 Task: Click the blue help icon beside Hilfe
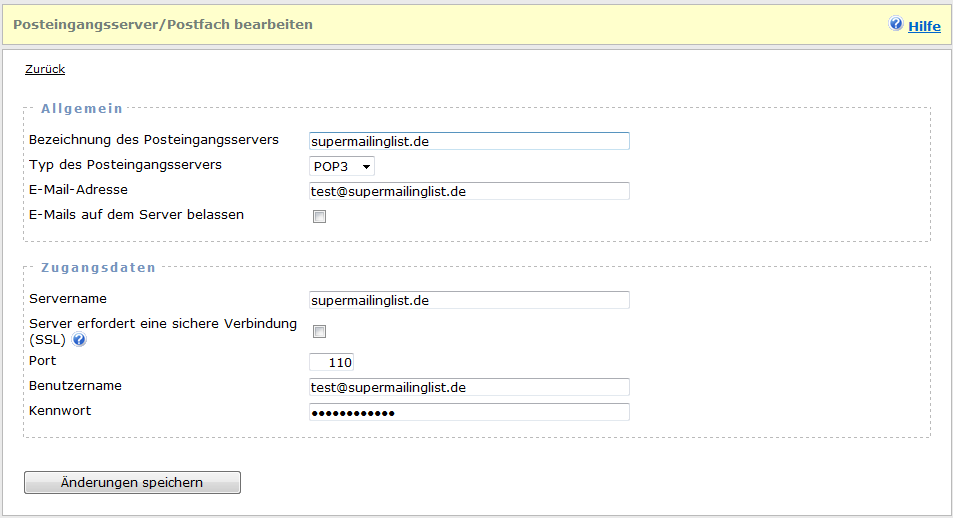[x=896, y=24]
